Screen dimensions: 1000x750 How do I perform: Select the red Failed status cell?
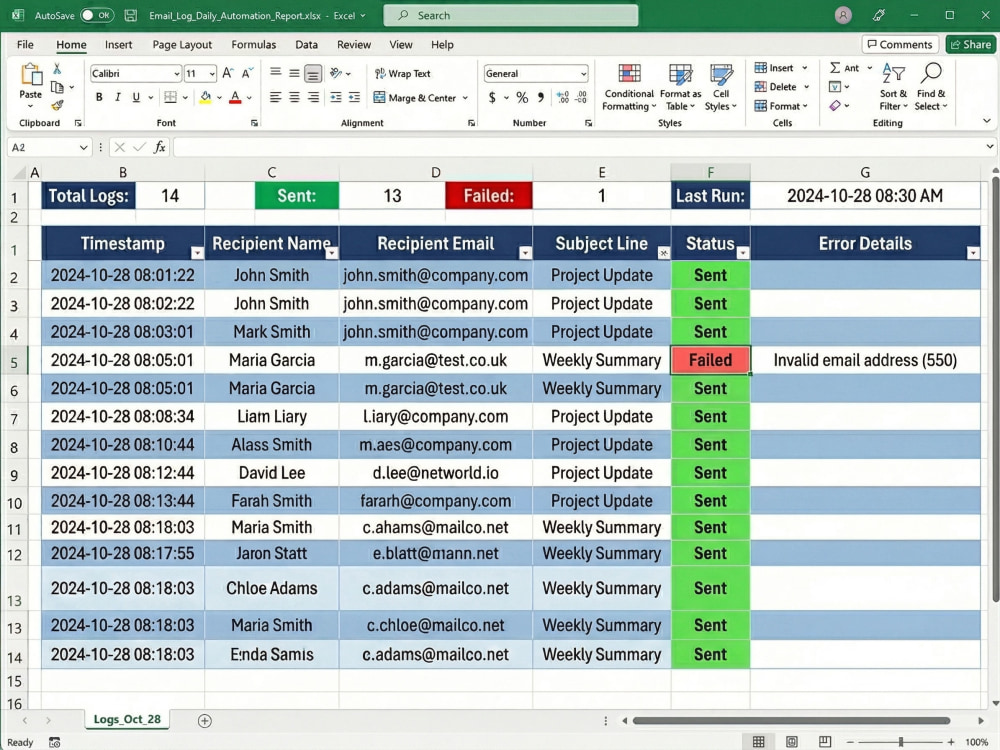coord(710,360)
